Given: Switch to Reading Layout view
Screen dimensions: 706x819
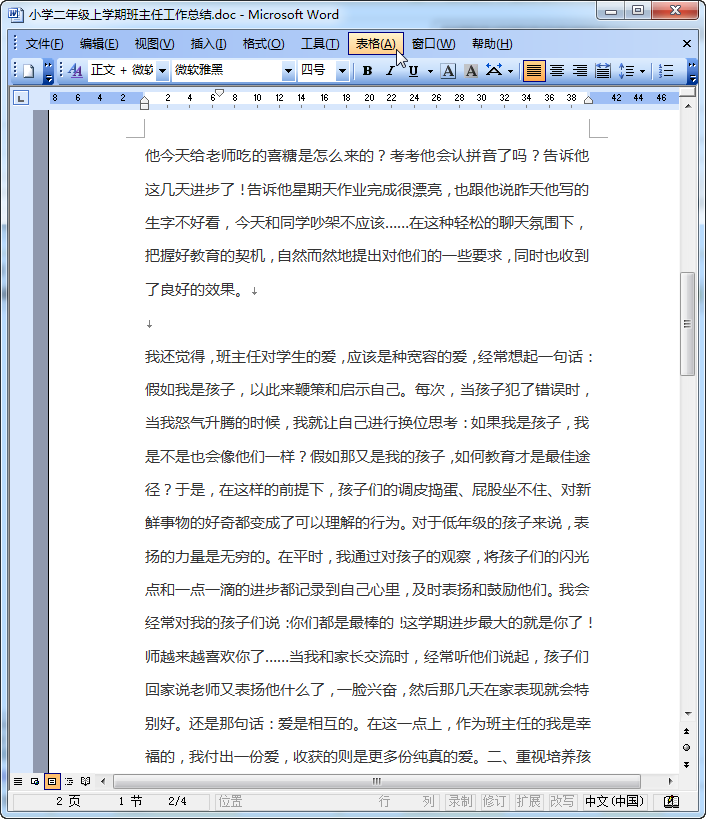Looking at the screenshot, I should click(86, 781).
